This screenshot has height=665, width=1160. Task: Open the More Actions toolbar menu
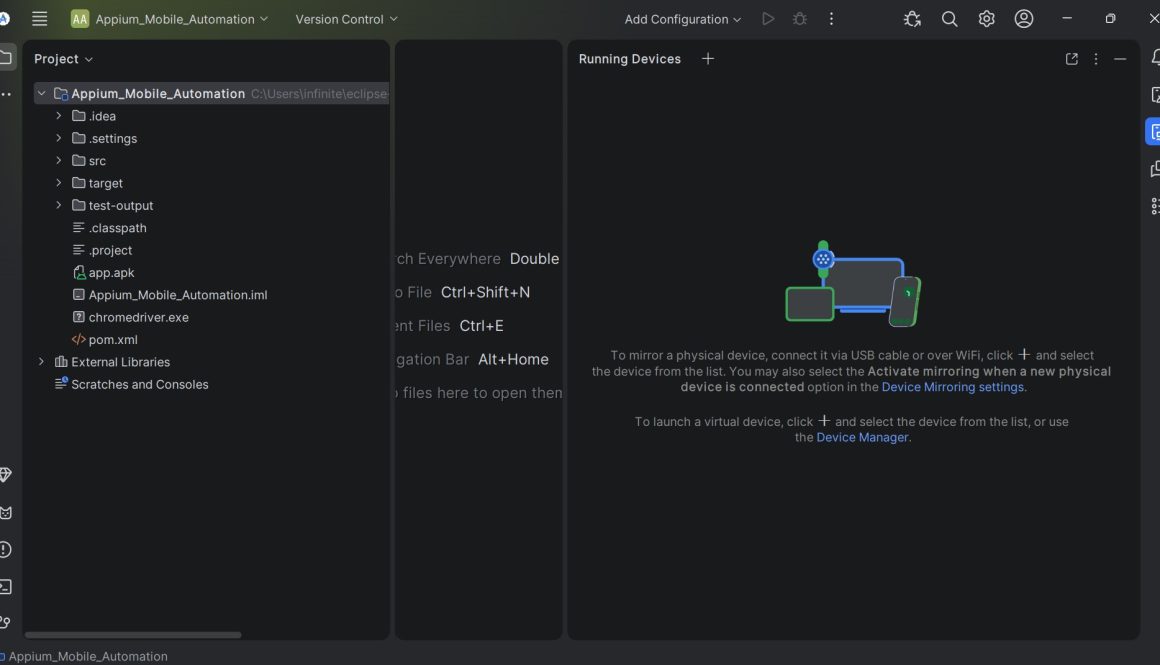point(832,19)
